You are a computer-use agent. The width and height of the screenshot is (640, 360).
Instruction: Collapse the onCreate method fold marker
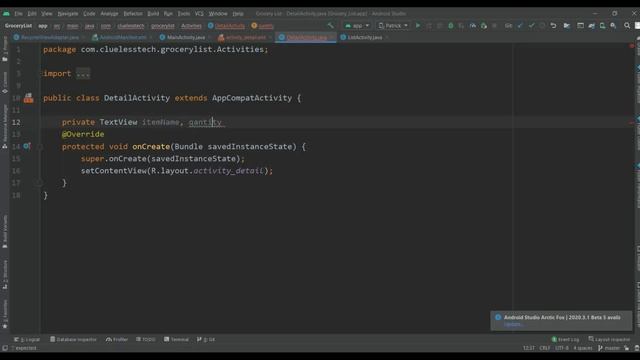point(40,147)
